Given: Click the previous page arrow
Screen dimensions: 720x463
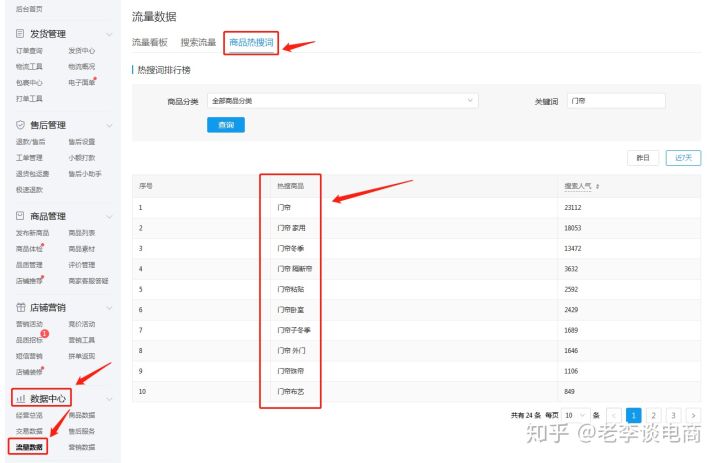Looking at the screenshot, I should (x=613, y=415).
